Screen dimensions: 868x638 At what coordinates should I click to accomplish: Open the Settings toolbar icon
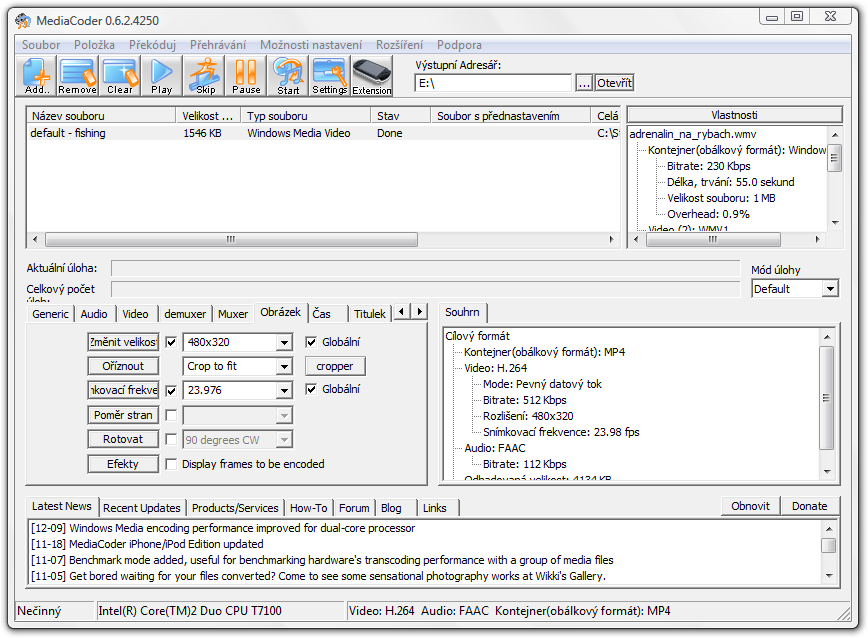330,76
